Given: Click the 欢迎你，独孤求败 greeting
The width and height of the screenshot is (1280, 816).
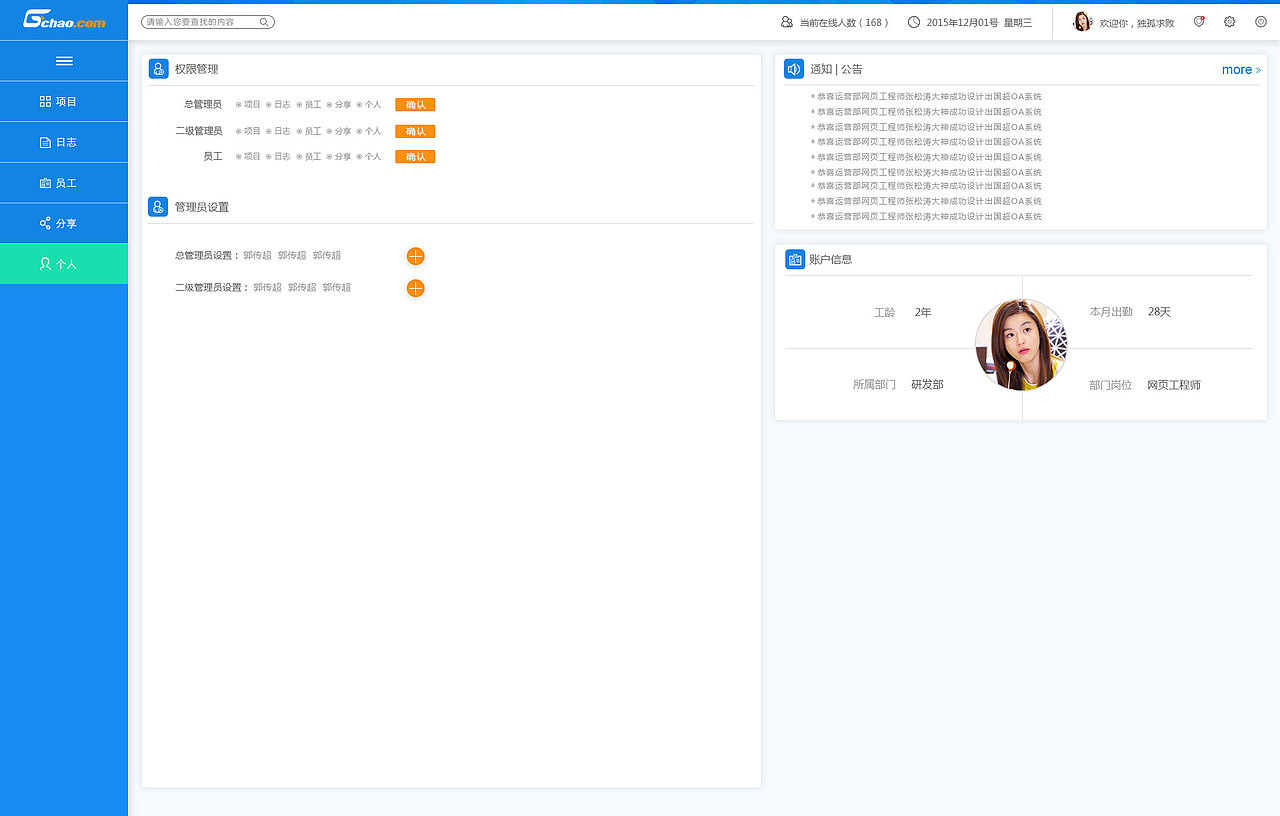Looking at the screenshot, I should pos(1137,22).
